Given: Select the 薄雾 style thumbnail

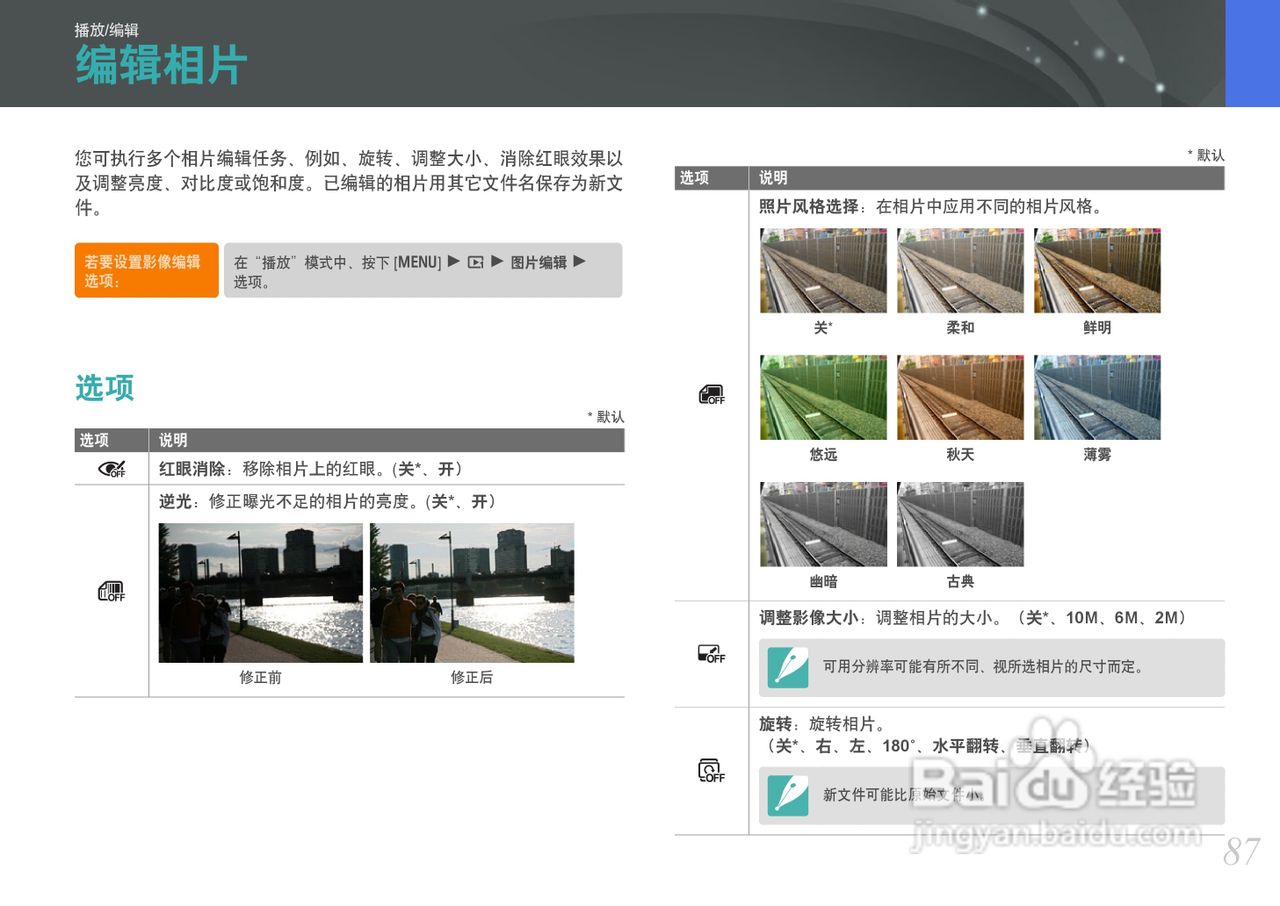Looking at the screenshot, I should pos(1097,397).
